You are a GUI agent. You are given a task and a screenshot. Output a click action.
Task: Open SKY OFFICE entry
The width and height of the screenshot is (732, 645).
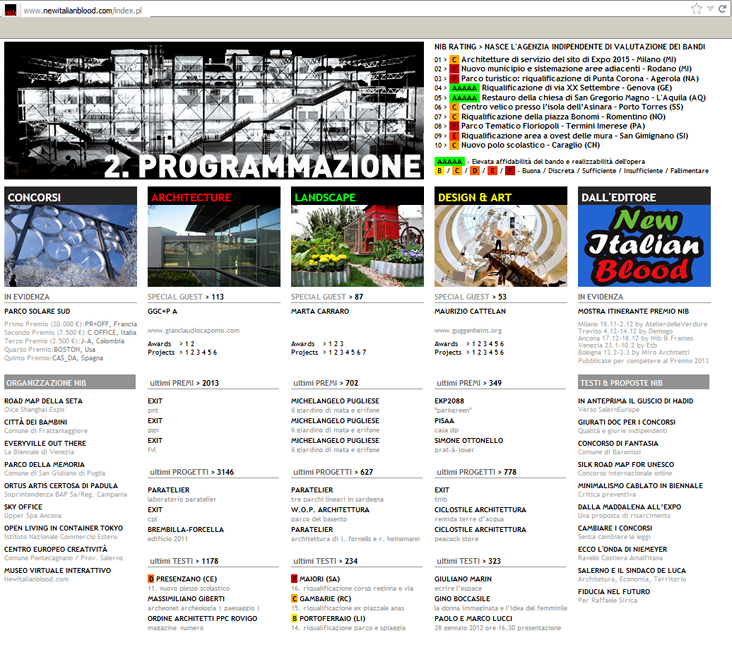click(x=23, y=507)
